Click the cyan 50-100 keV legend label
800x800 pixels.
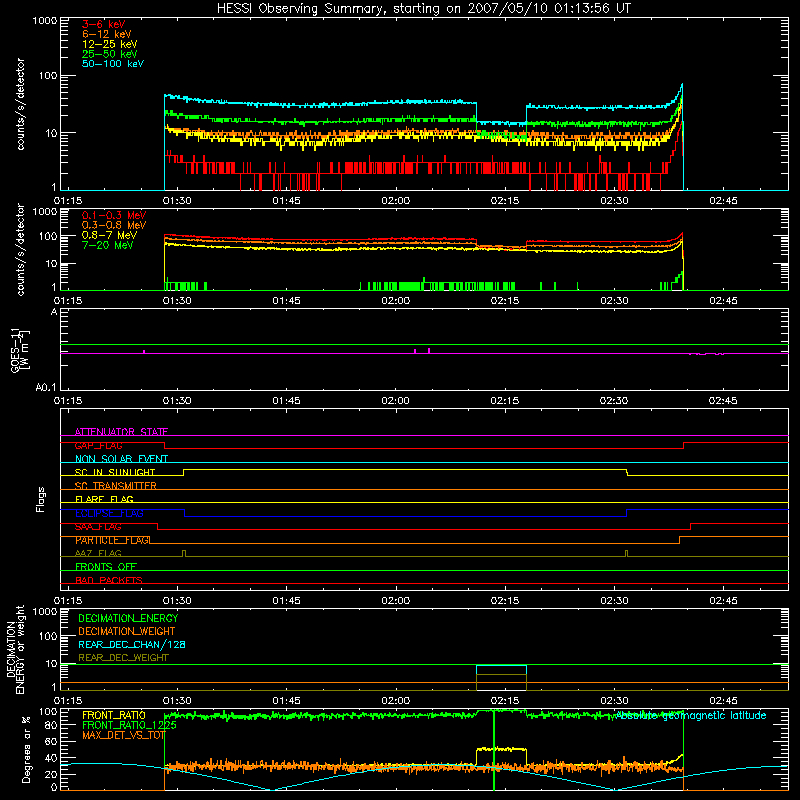point(113,64)
